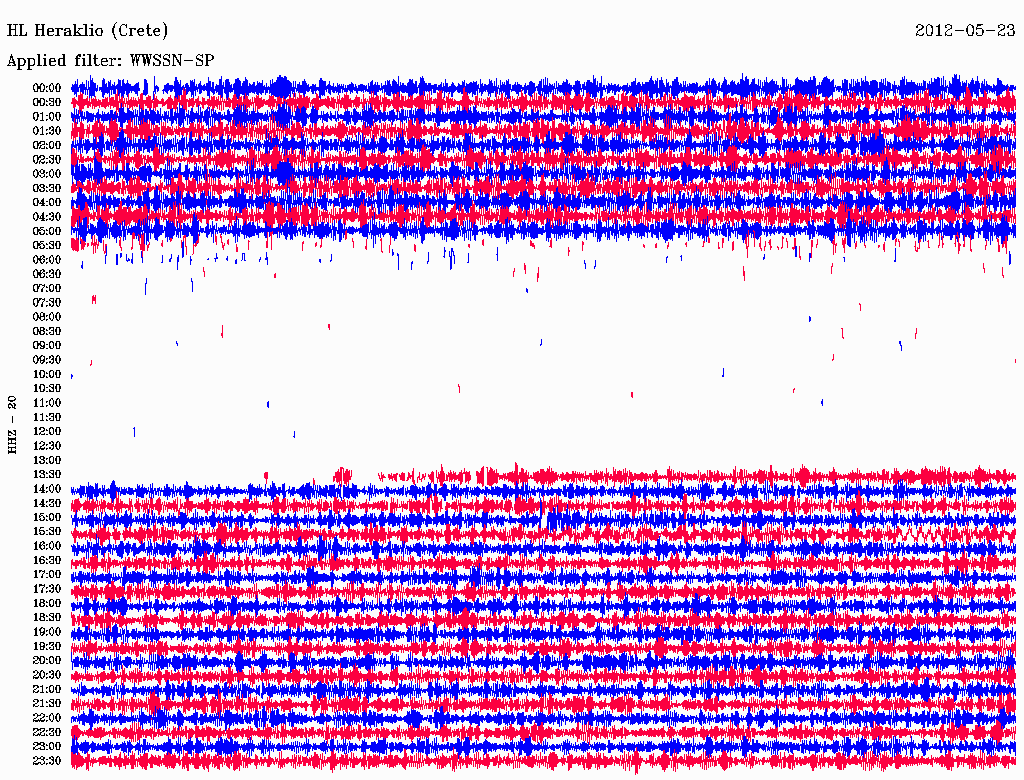Select the 07:30 time row label
The image size is (1024, 780).
46,302
